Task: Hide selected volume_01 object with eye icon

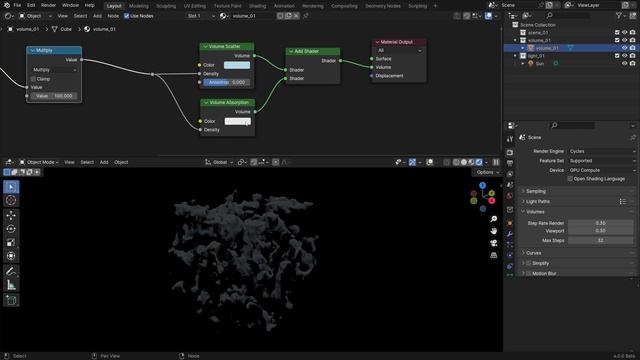Action: click(x=624, y=48)
